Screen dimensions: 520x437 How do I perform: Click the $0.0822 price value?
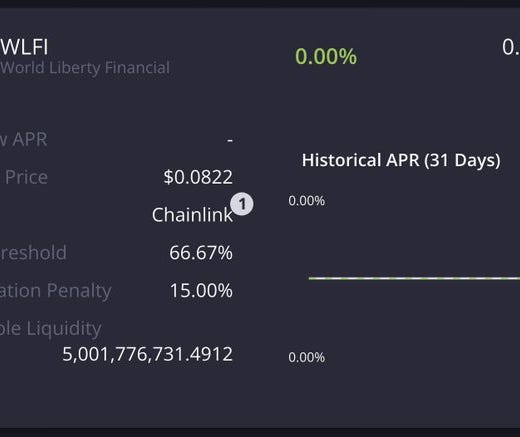tap(198, 177)
